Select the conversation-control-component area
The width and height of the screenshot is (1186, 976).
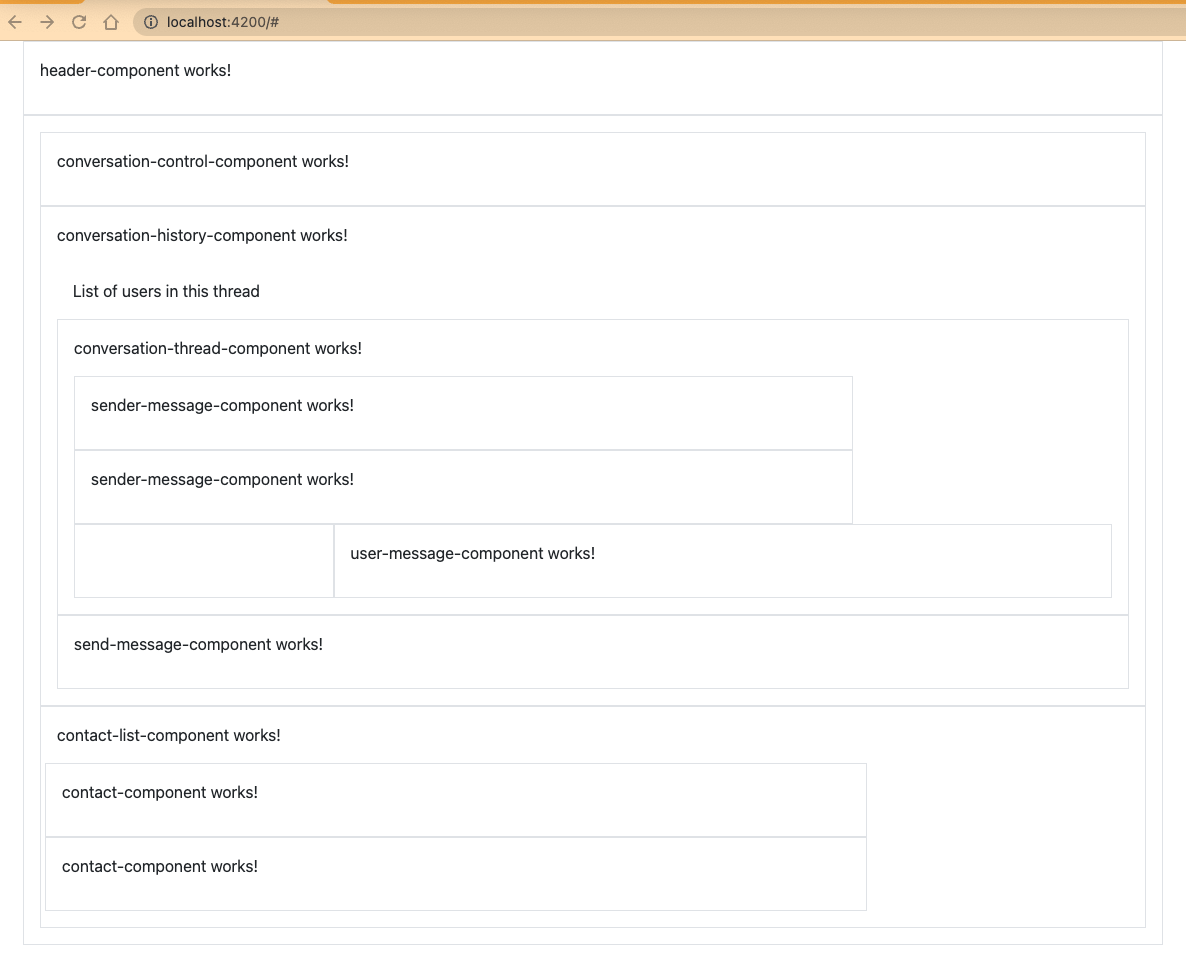tap(203, 161)
